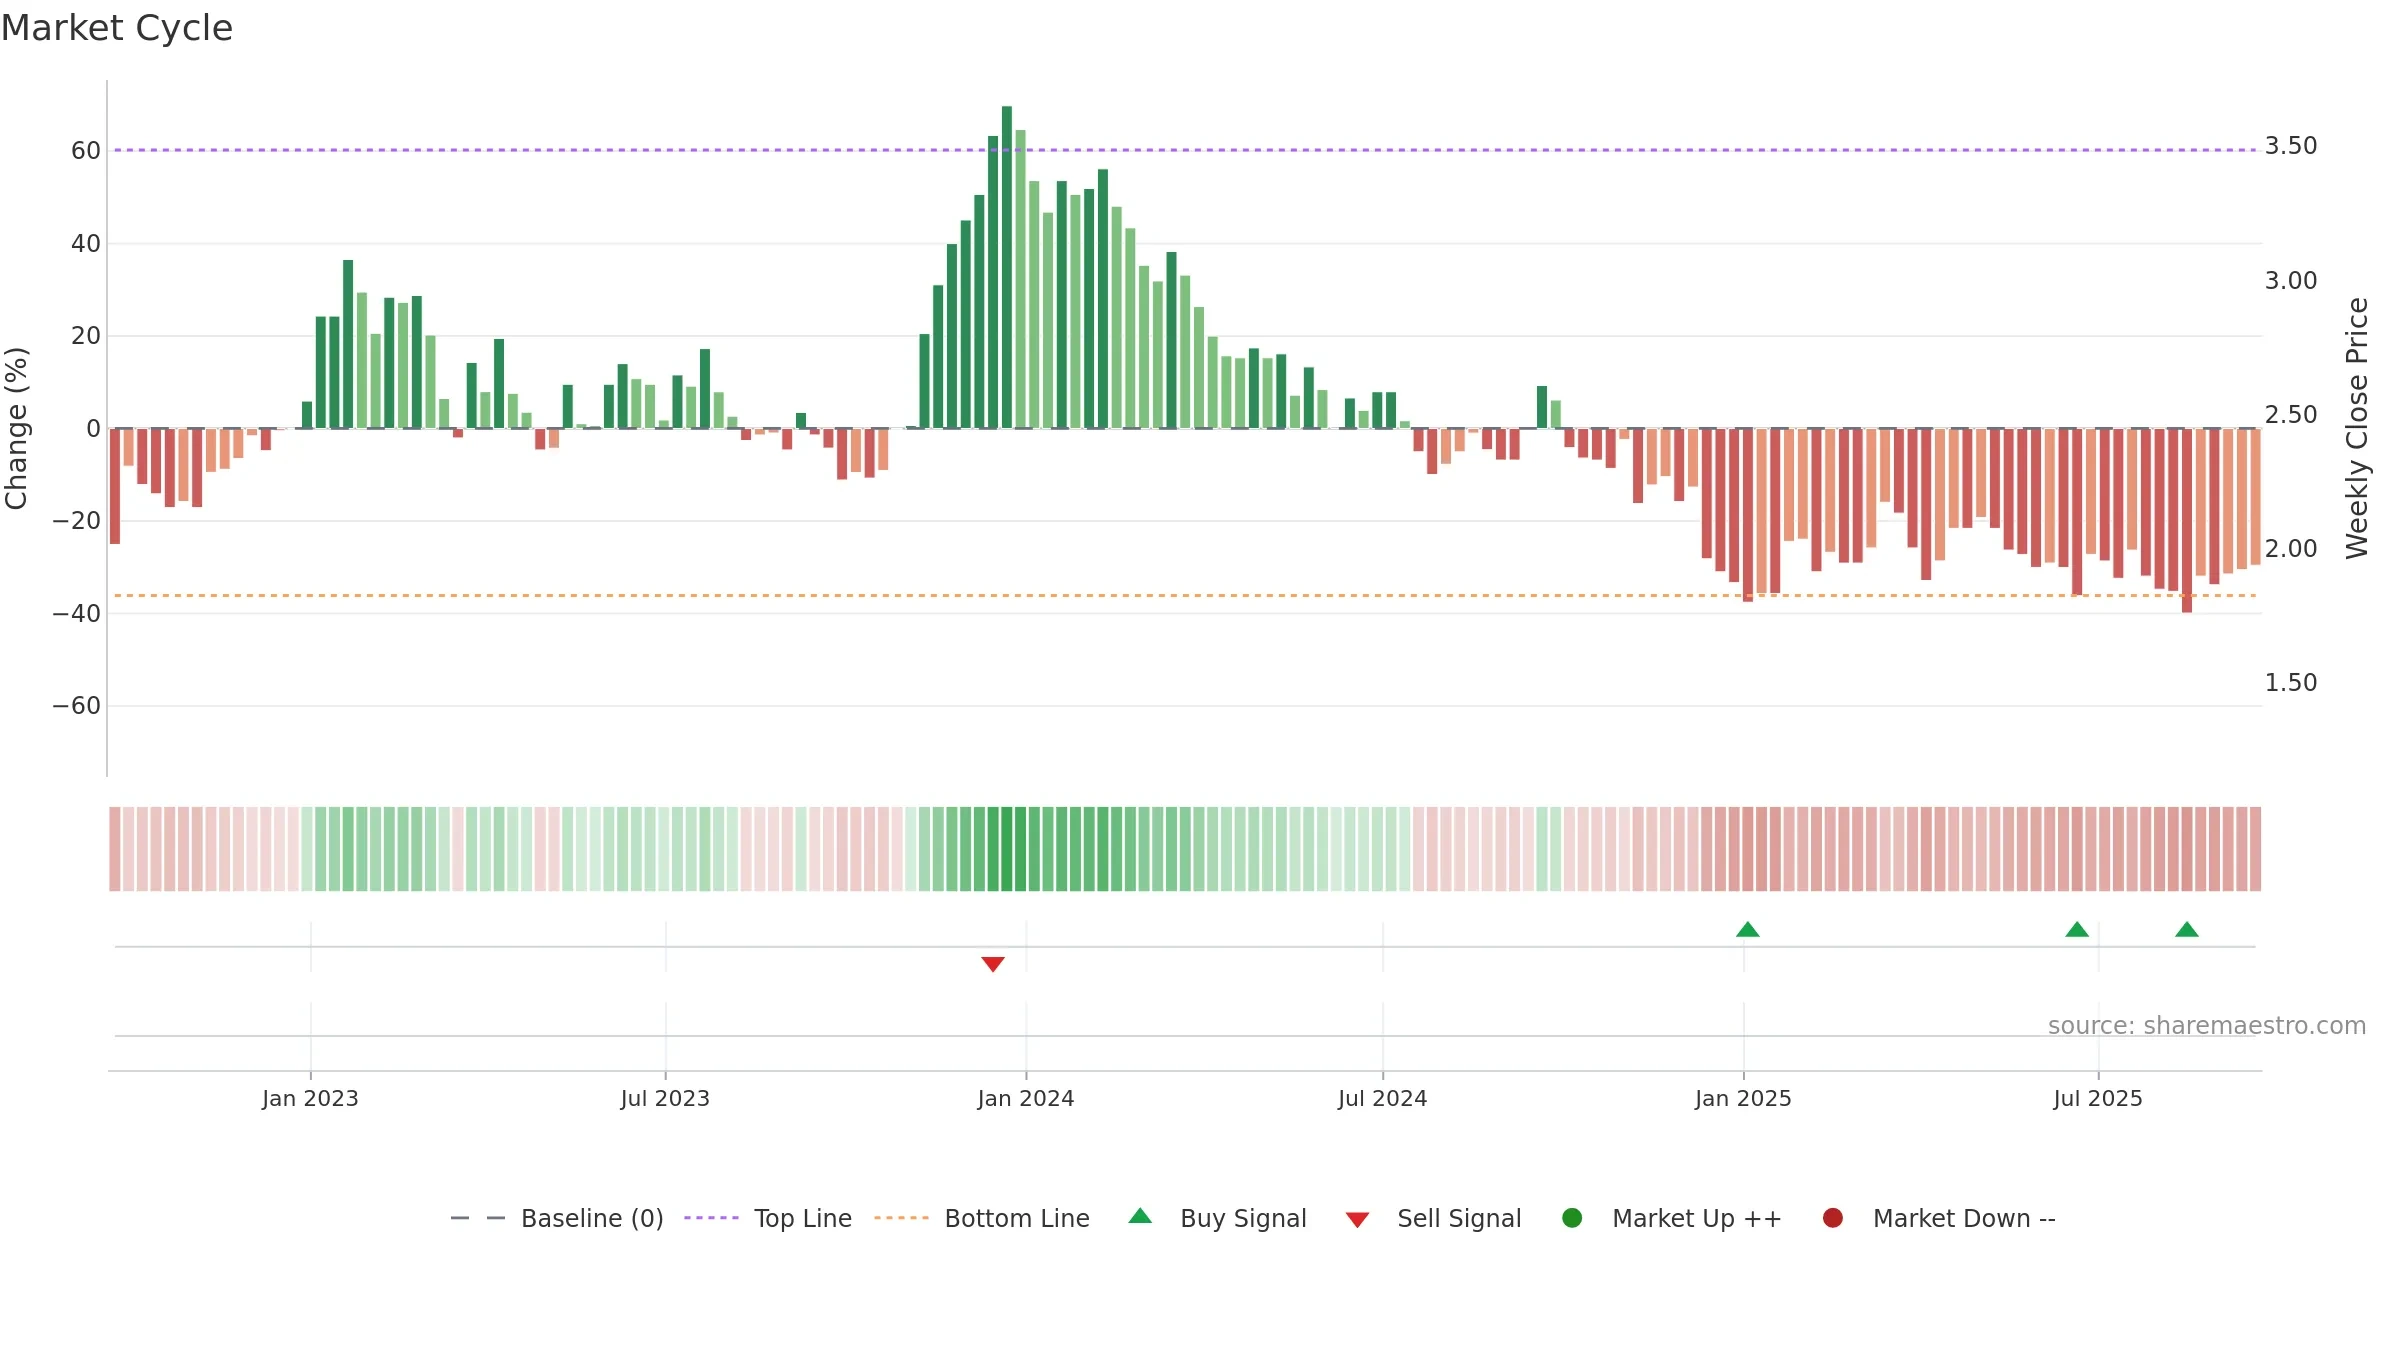The image size is (2400, 1350).
Task: Click the Weekly Close Price axis title
Action: point(2357,428)
